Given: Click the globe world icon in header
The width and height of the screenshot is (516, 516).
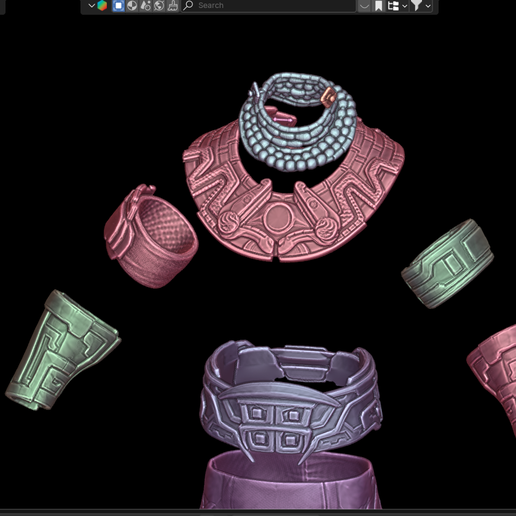Looking at the screenshot, I should tap(159, 6).
